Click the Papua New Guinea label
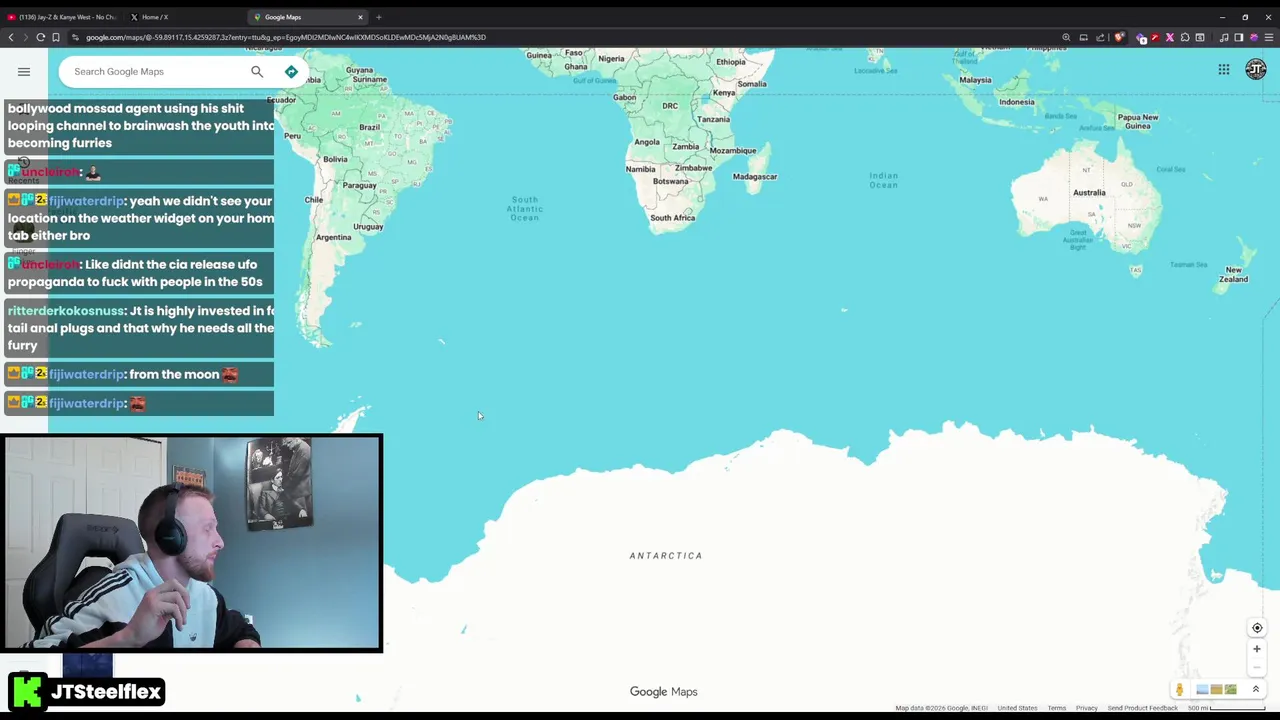The width and height of the screenshot is (1280, 720). (1137, 121)
